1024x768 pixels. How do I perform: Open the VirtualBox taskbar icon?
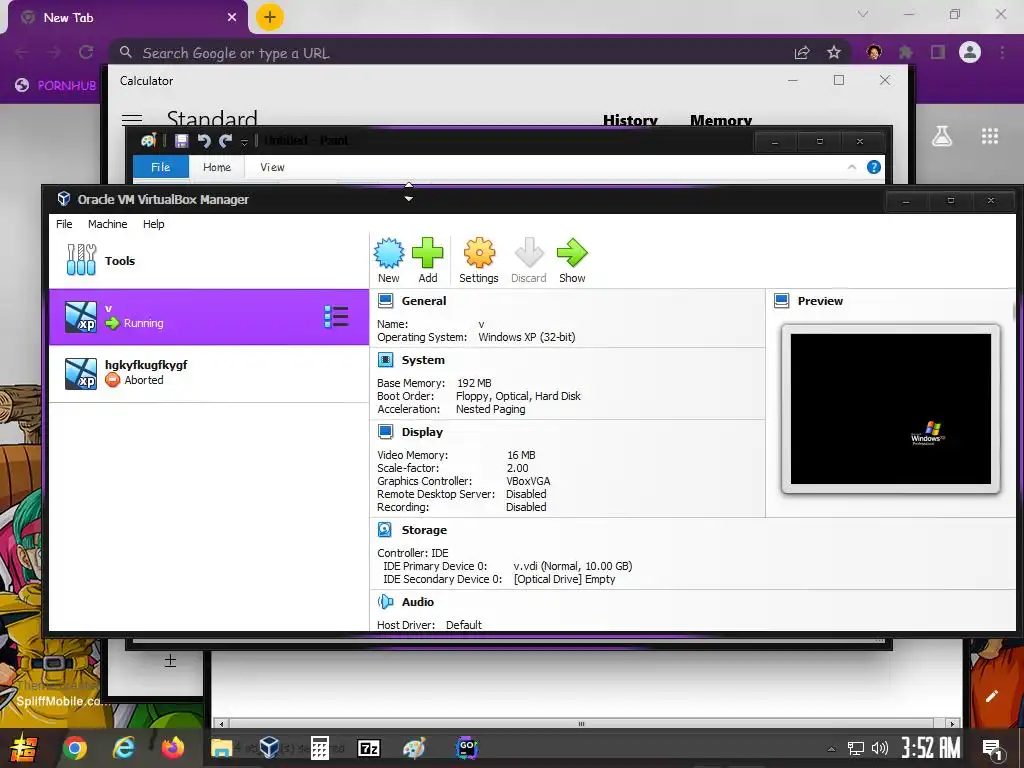tap(270, 748)
